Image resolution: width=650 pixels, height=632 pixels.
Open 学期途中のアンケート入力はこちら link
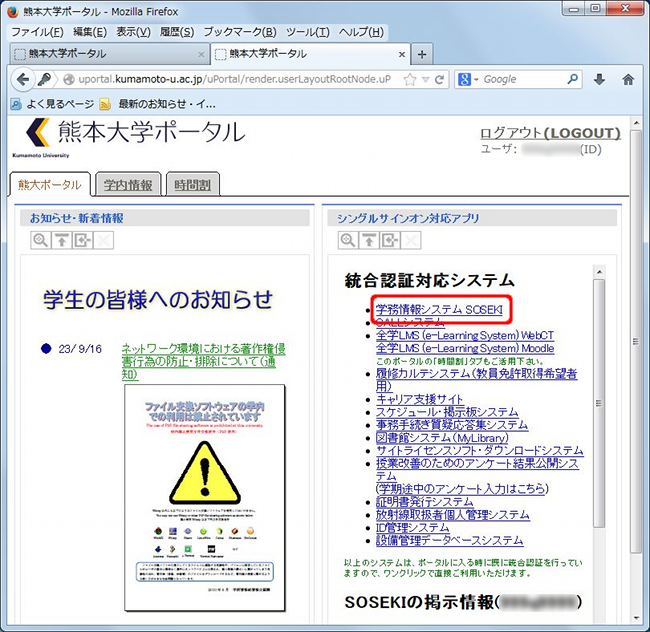pyautogui.click(x=462, y=489)
